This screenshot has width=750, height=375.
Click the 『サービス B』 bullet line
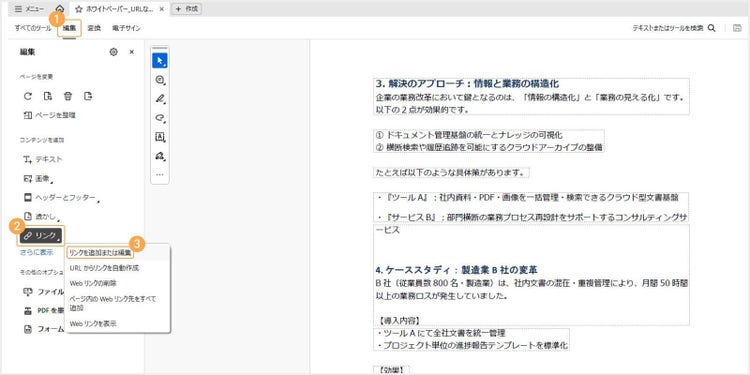pos(531,217)
